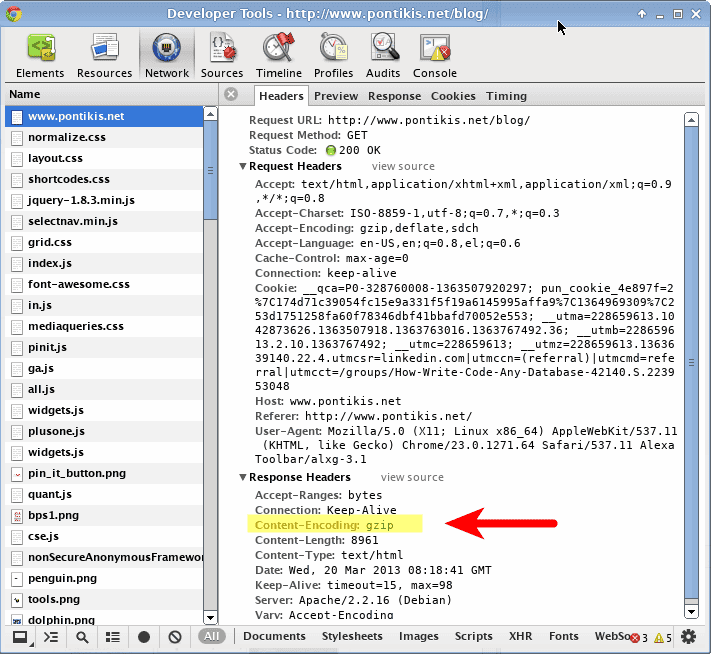Click the pin_it_button.png file icon

point(17,474)
